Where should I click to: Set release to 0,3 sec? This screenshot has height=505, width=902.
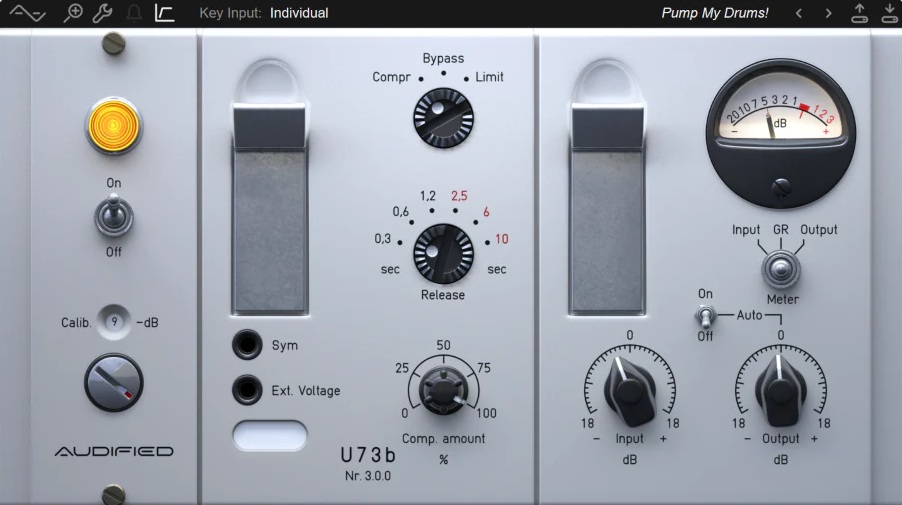point(383,239)
